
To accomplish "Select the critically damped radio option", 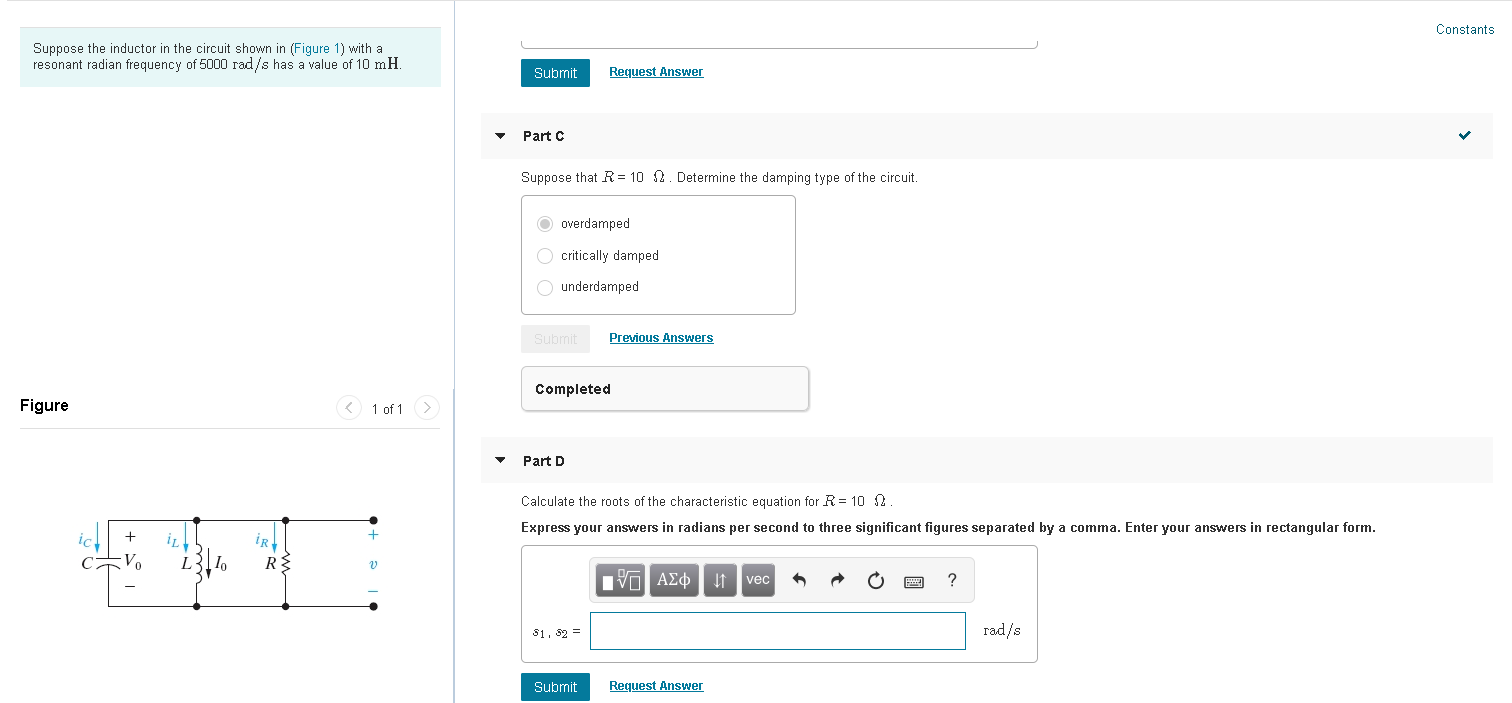I will point(545,256).
